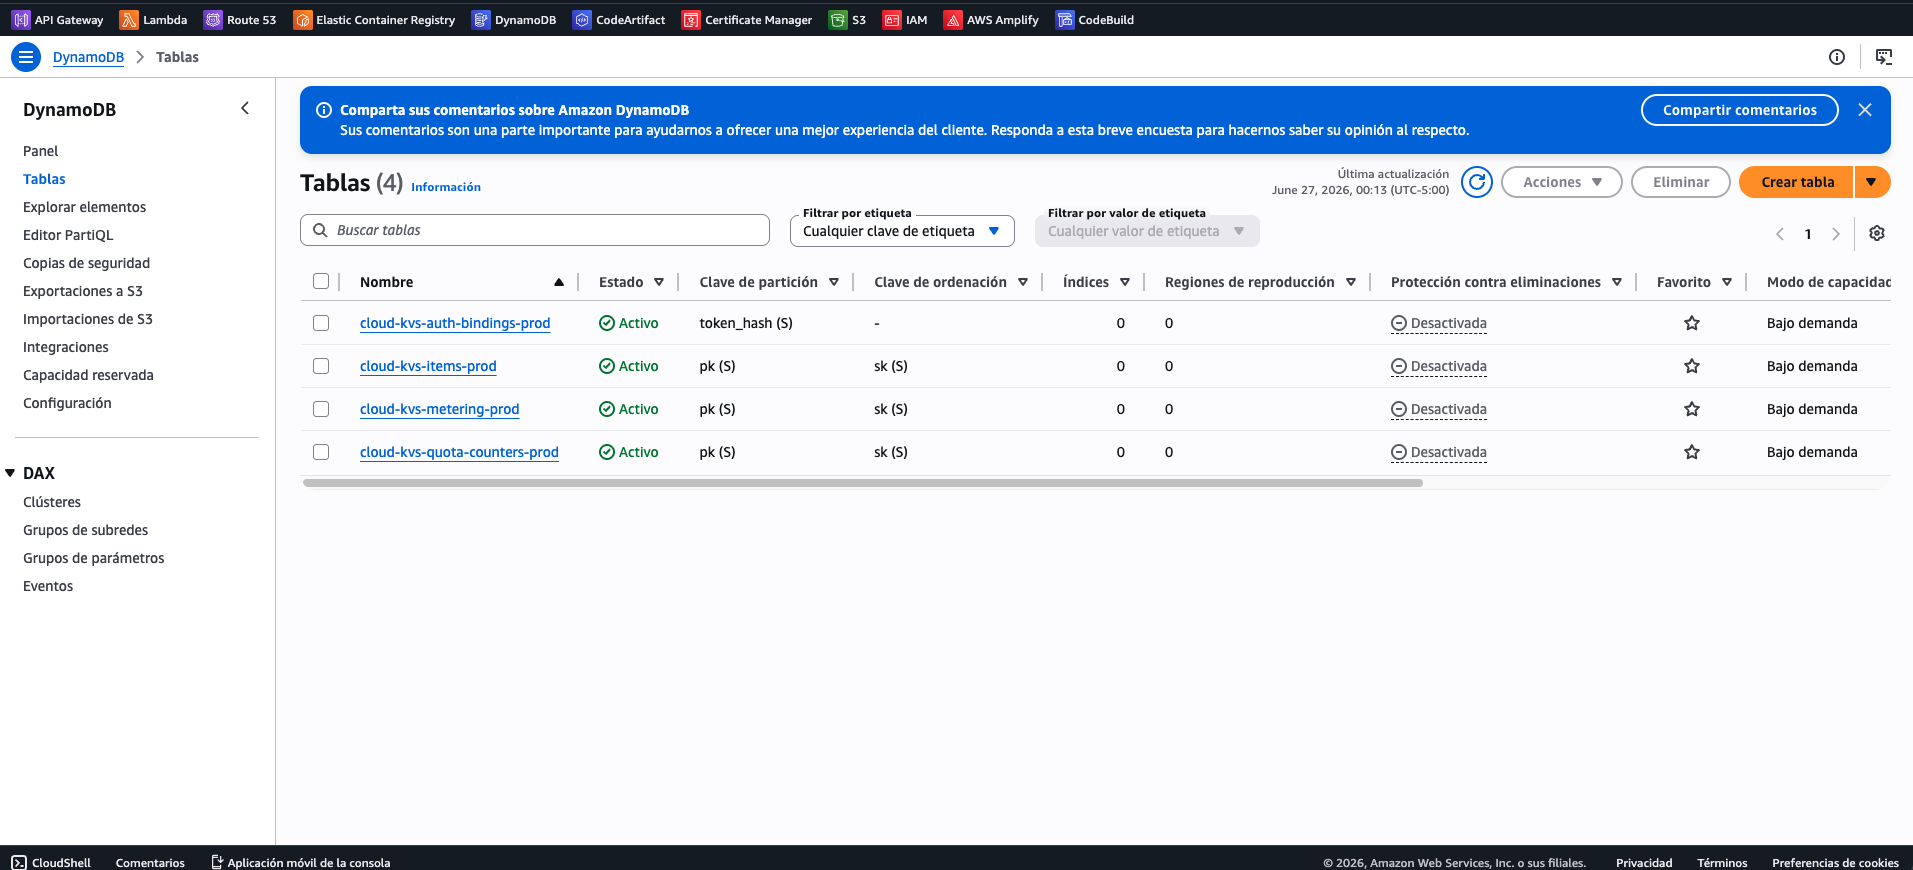Favorite cloud-kvs-quota-counters-prod with star
This screenshot has height=870, width=1913.
(1692, 452)
